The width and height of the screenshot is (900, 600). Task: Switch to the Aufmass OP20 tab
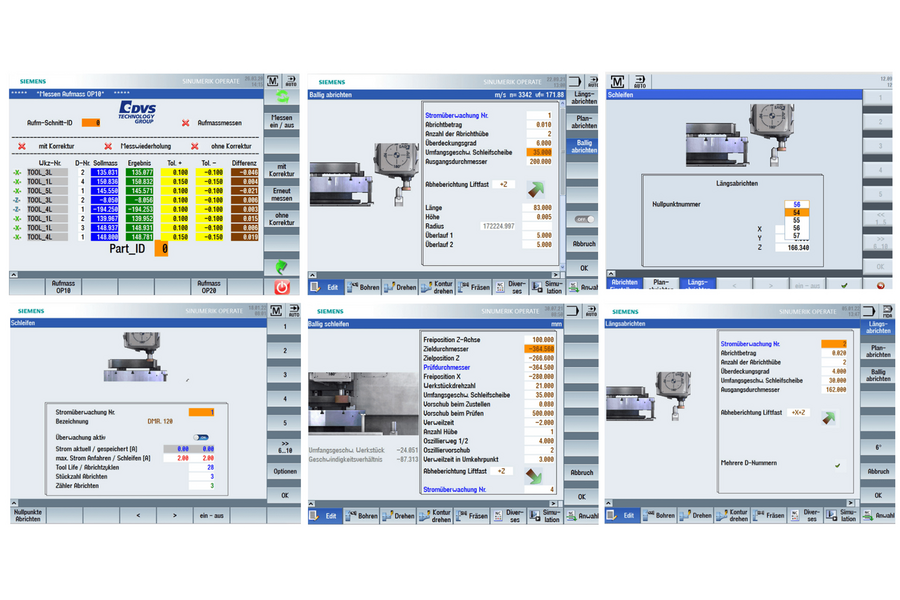209,285
